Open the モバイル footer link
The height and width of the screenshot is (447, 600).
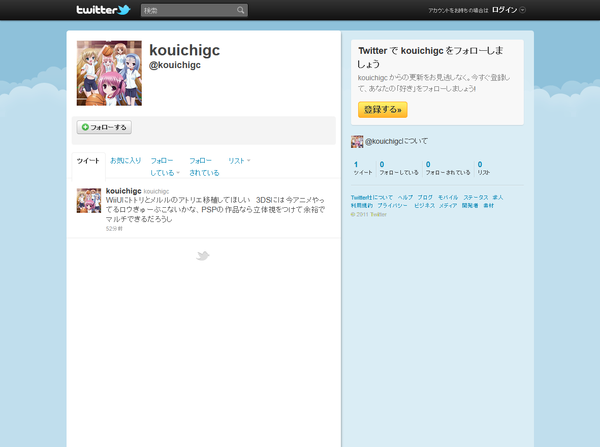[x=448, y=197]
